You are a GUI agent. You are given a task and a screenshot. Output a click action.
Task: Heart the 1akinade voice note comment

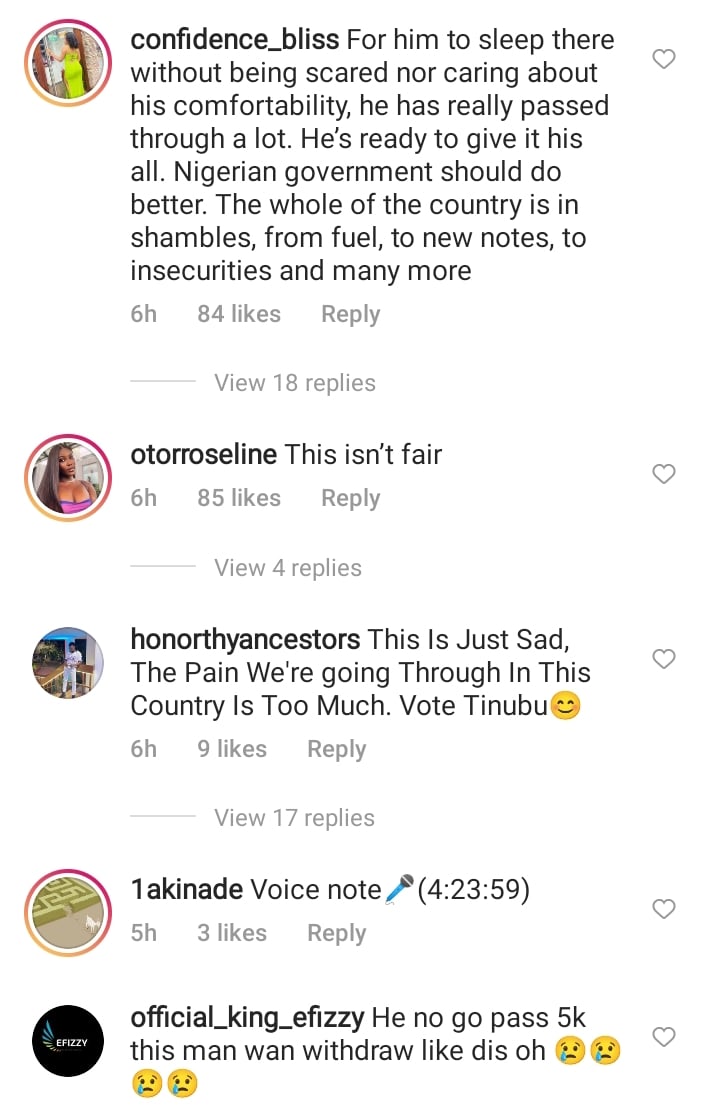pos(664,909)
